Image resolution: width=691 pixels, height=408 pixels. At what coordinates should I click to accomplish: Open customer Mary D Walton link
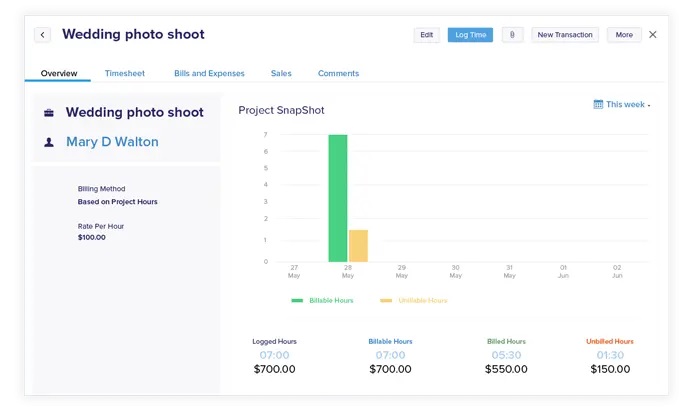(x=112, y=142)
